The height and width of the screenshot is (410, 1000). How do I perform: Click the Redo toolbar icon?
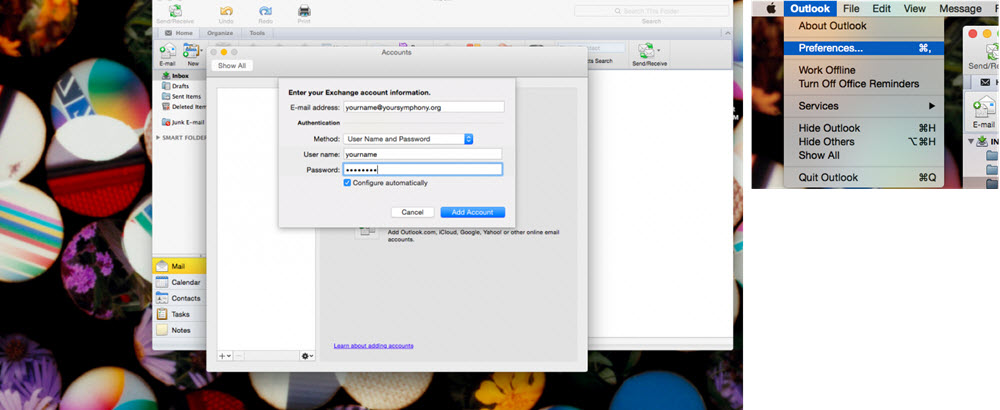pos(265,11)
